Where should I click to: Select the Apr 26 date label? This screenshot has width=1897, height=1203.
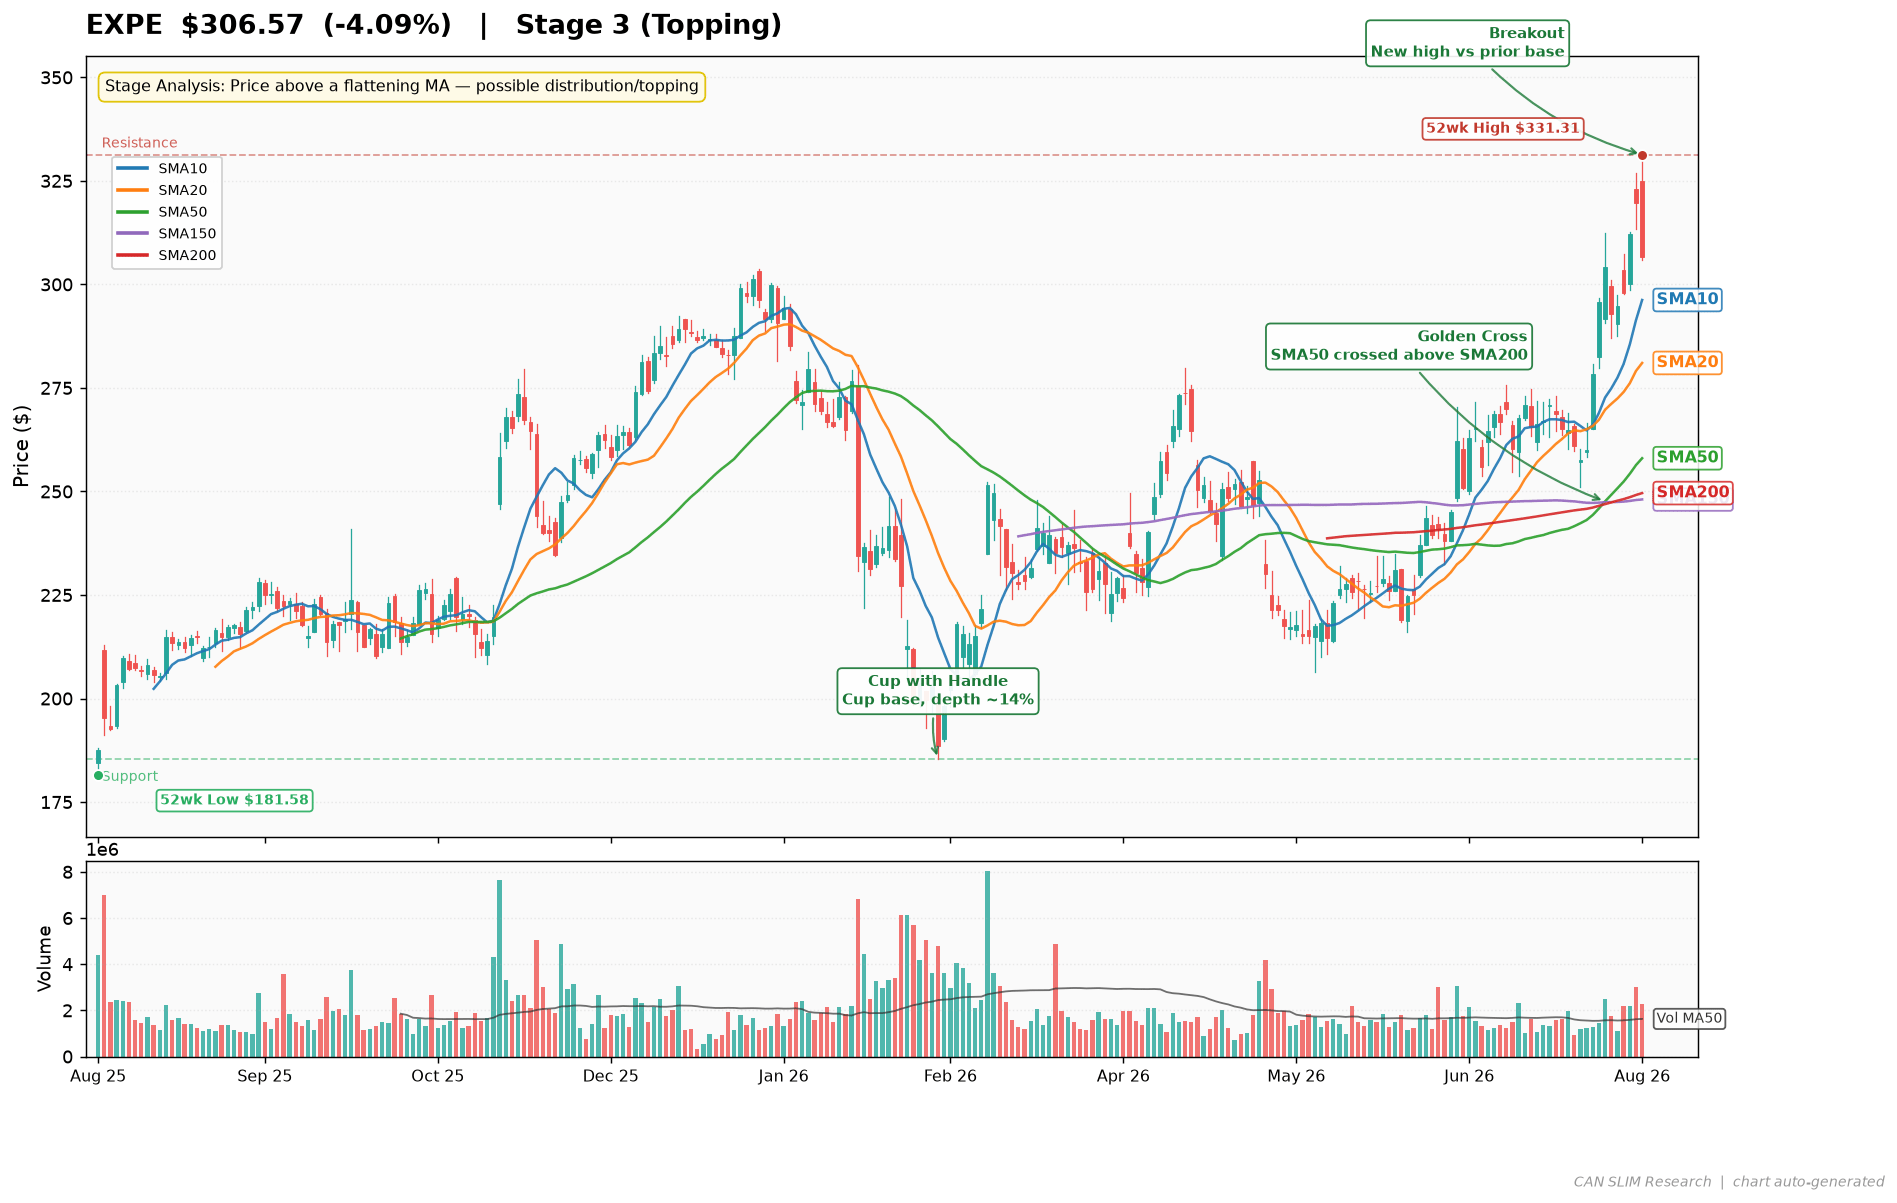tap(1123, 1077)
